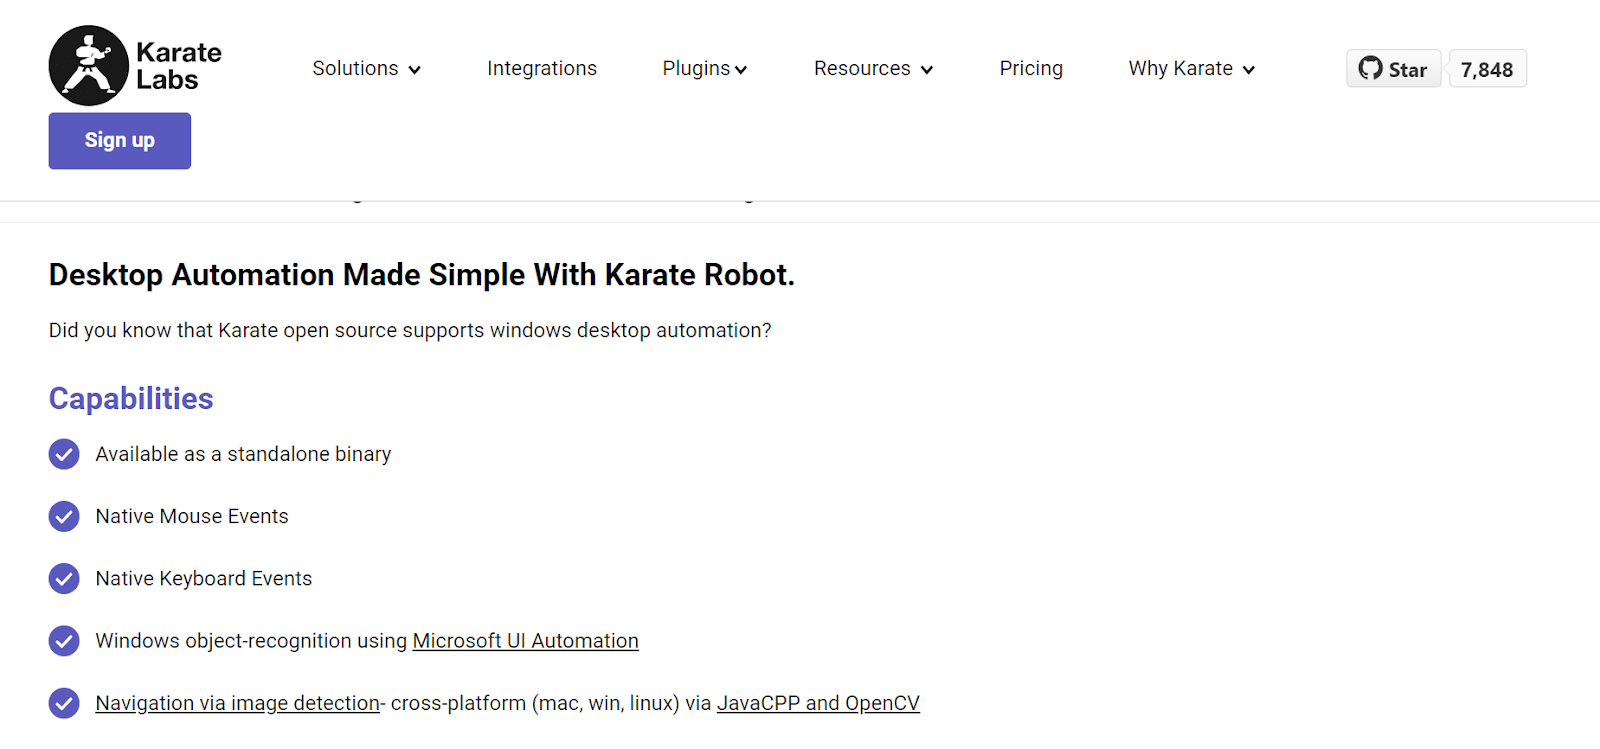Expand the Solutions dropdown chevron
1600x749 pixels.
[414, 70]
